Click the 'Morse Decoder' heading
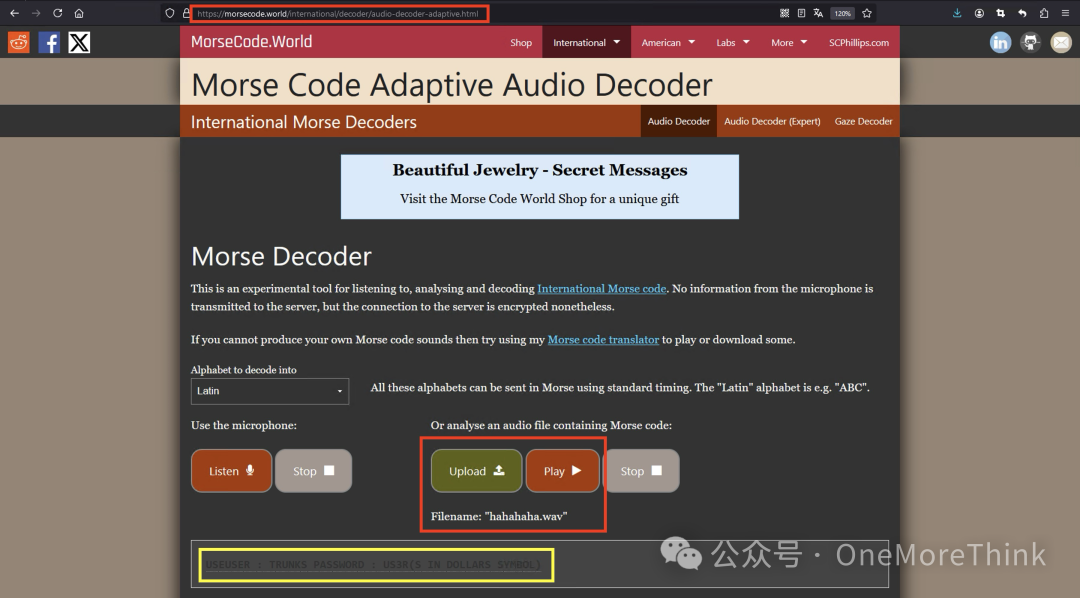This screenshot has width=1080, height=598. click(x=281, y=256)
